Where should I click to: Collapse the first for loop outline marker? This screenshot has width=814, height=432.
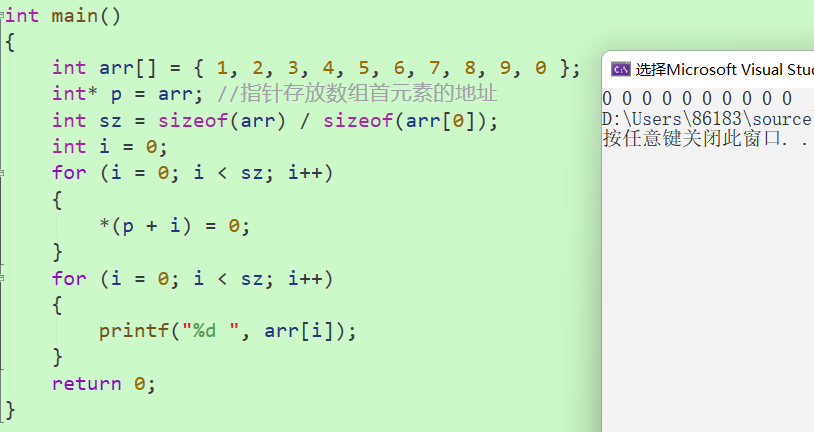(2, 172)
